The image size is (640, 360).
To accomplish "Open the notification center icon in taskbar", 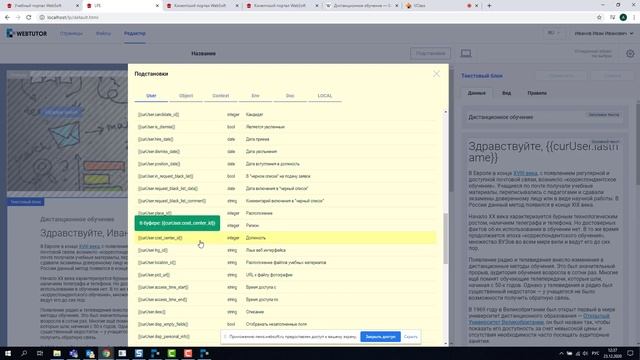I will [630, 353].
